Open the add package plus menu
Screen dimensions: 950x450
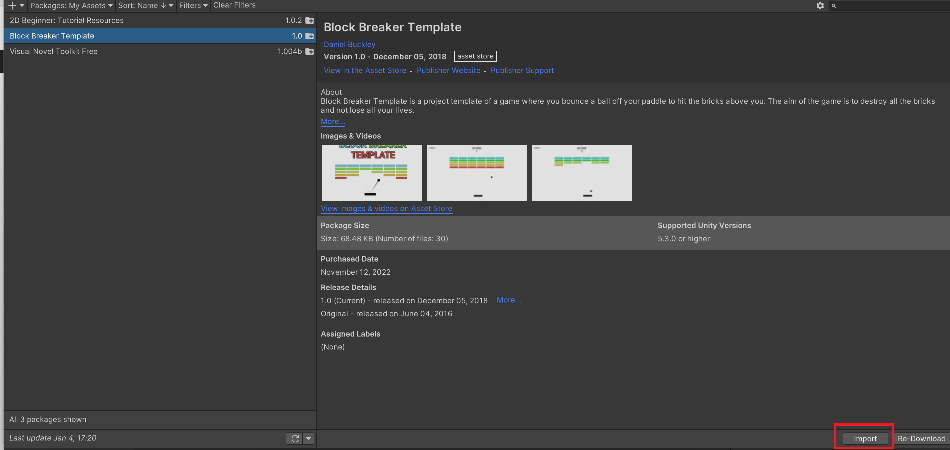click(17, 5)
